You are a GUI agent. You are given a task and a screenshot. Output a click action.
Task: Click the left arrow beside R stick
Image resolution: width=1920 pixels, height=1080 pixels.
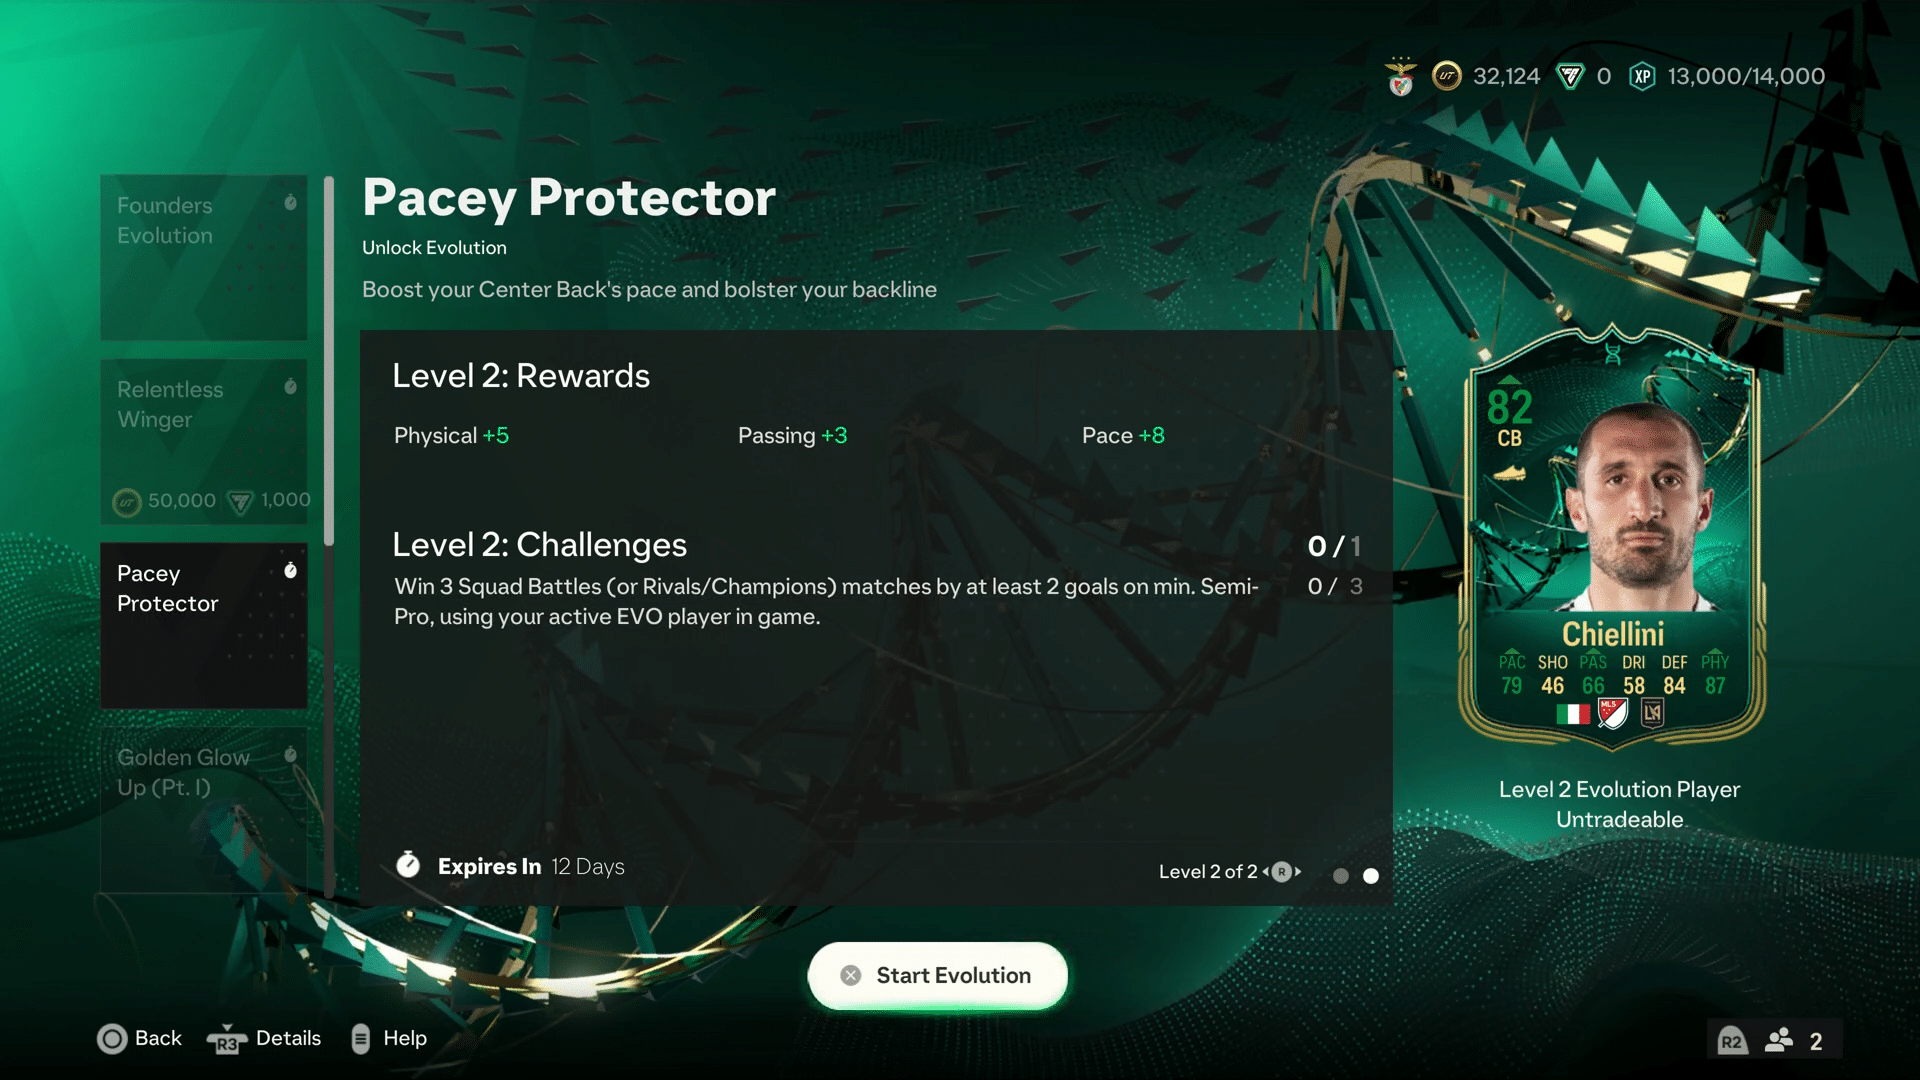point(1265,872)
